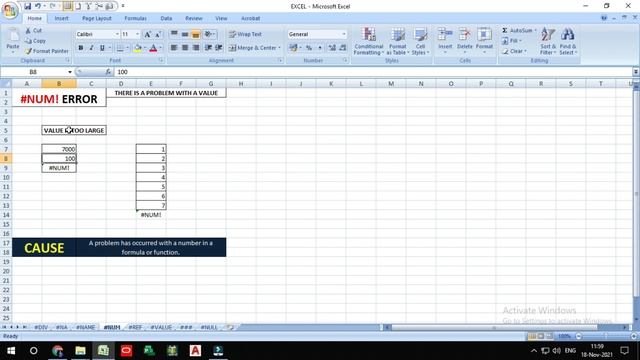Decrease the font size

[x=158, y=34]
